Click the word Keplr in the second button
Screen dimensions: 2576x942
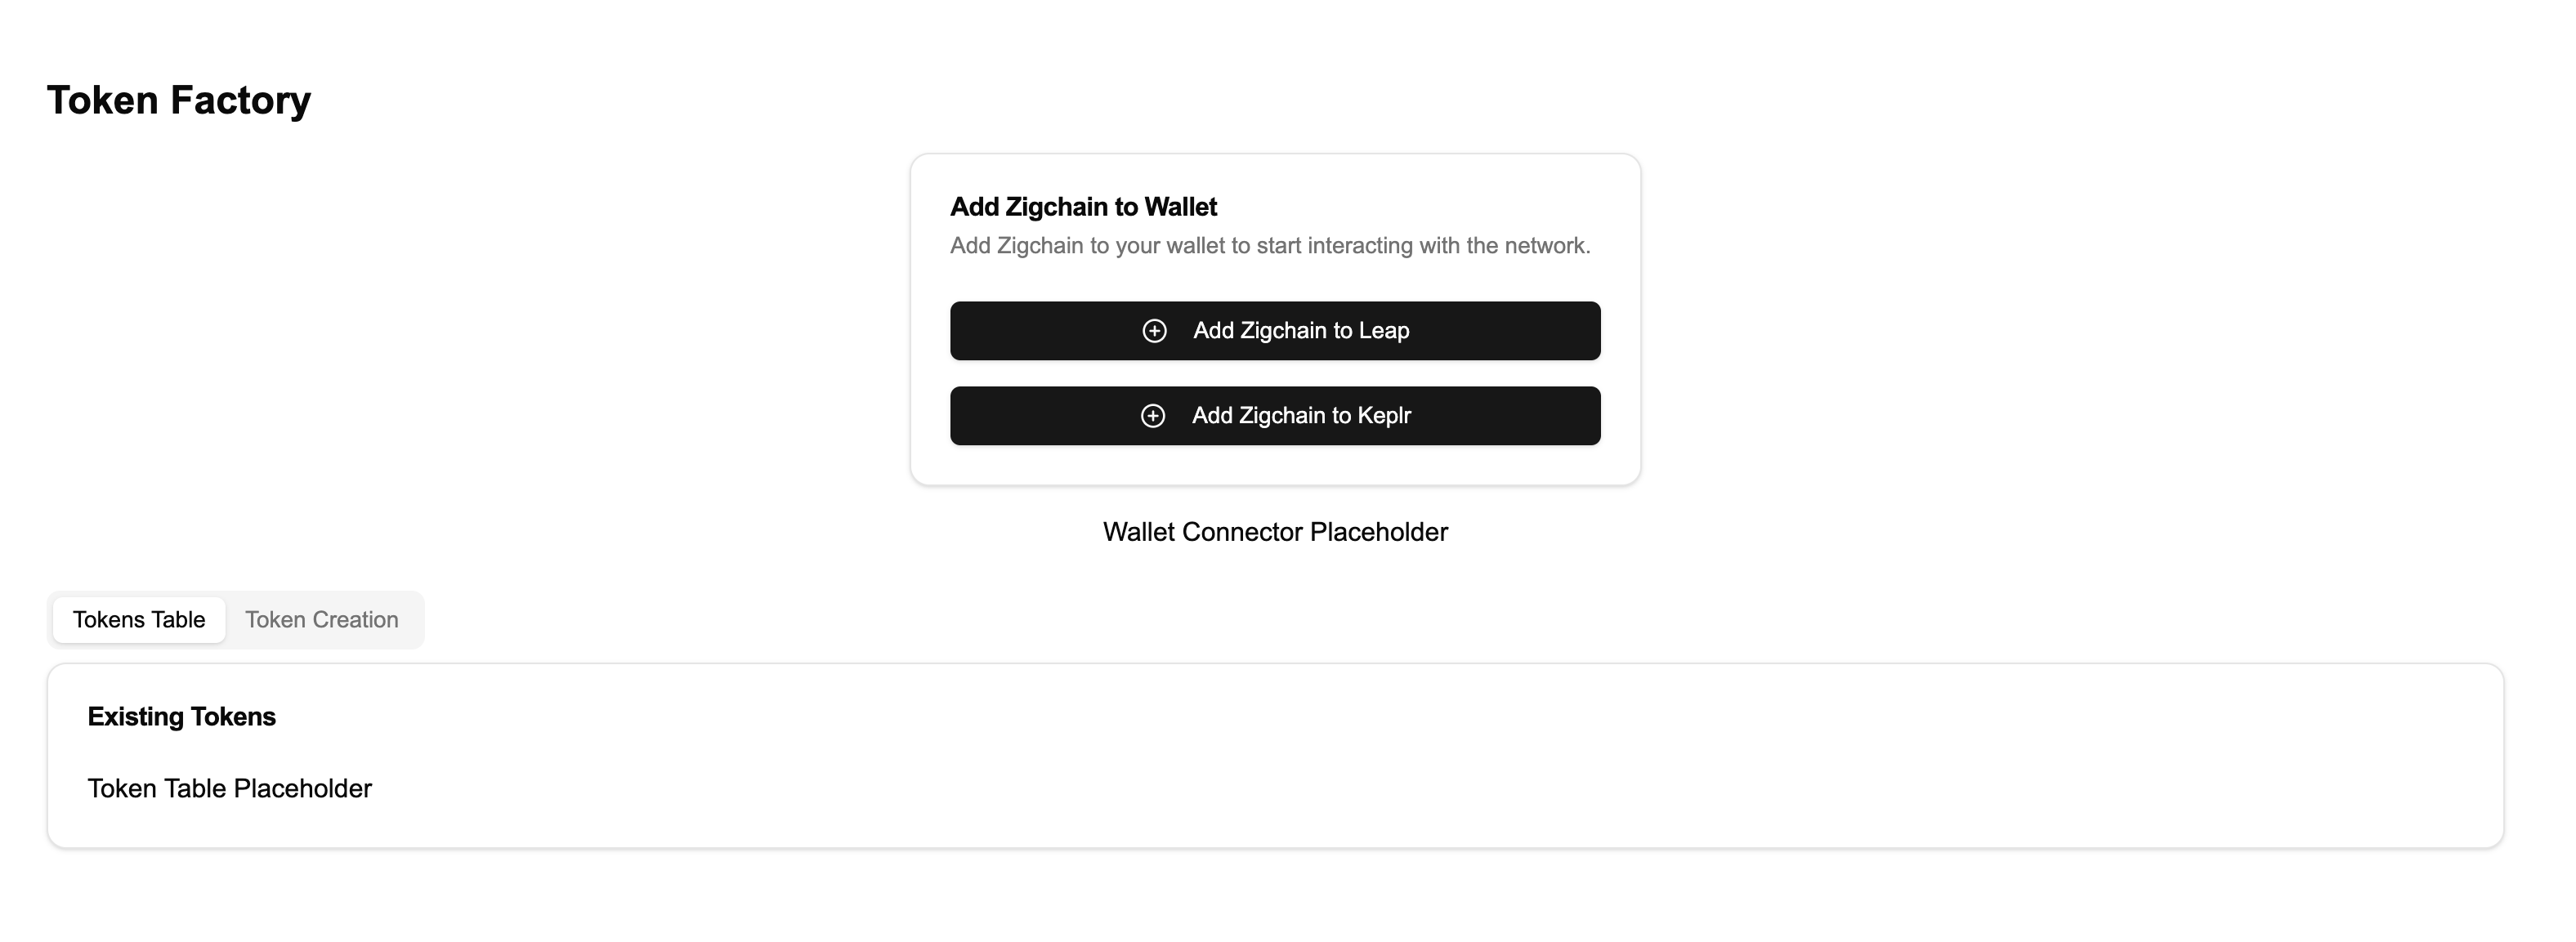[x=1384, y=416]
